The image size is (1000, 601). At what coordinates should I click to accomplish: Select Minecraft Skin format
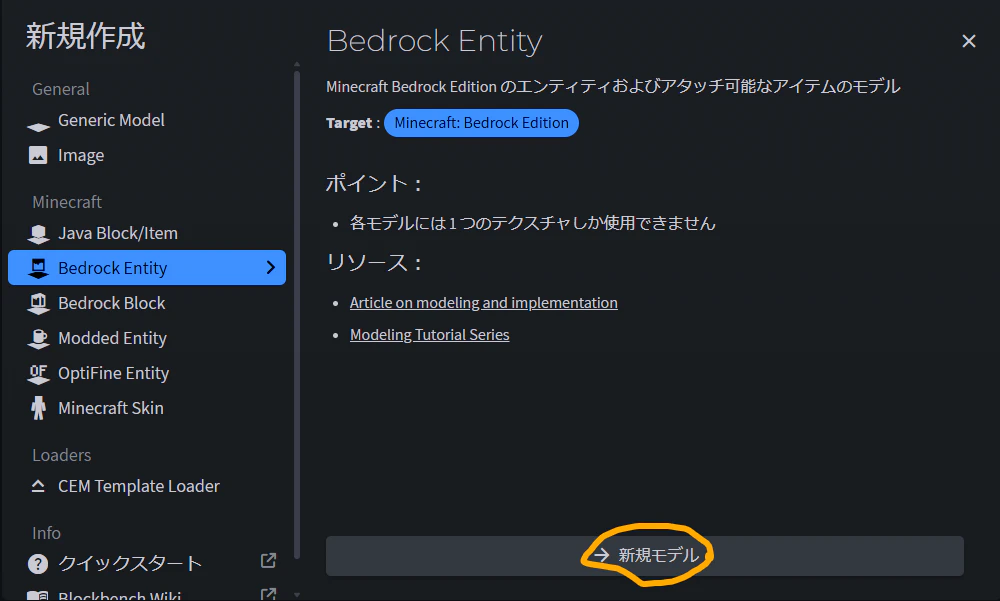pyautogui.click(x=147, y=408)
